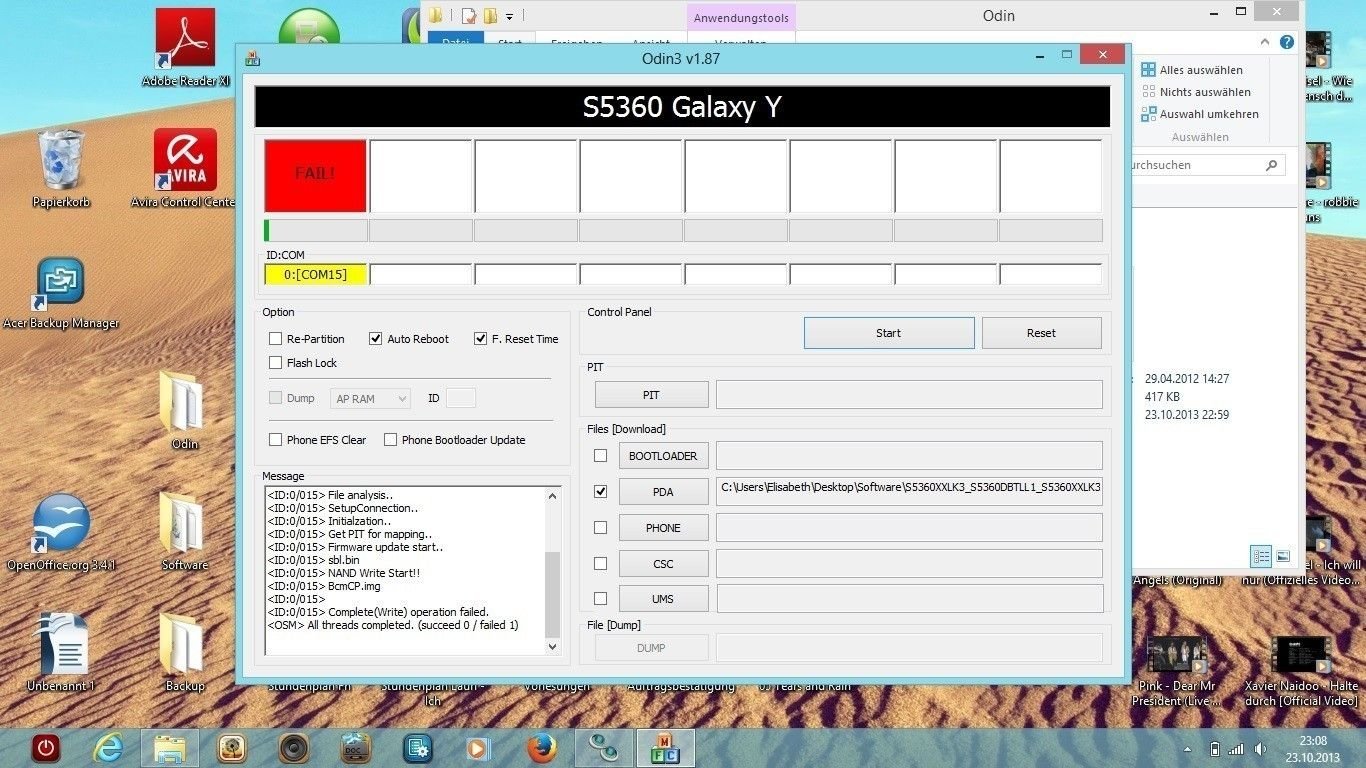This screenshot has width=1366, height=768.
Task: Click the CSC file browse button
Action: 663,564
